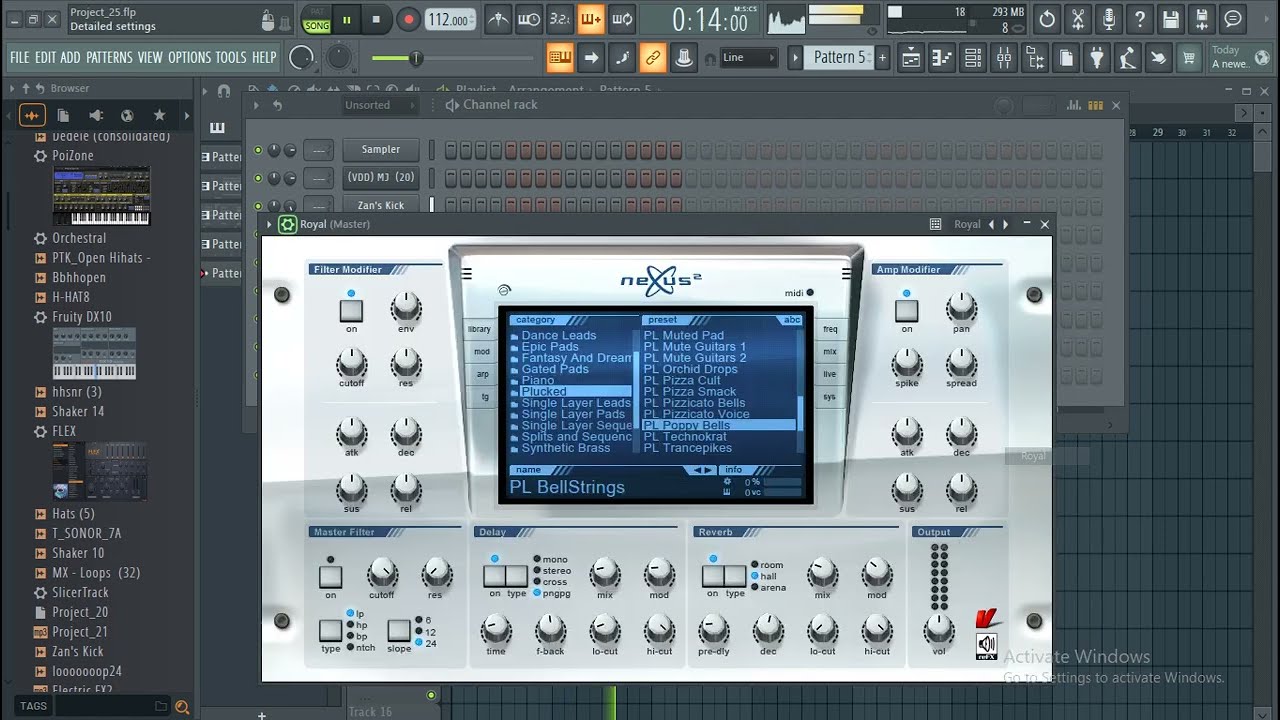Viewport: 1280px width, 720px height.
Task: Open the TOOLS menu
Action: coord(231,58)
